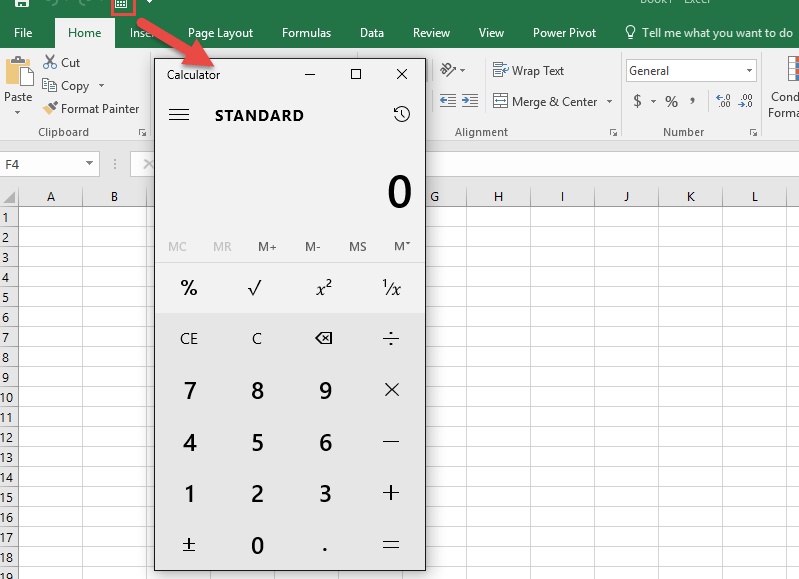Expand Number format dialog launcher
This screenshot has height=579, width=799.
pyautogui.click(x=753, y=133)
